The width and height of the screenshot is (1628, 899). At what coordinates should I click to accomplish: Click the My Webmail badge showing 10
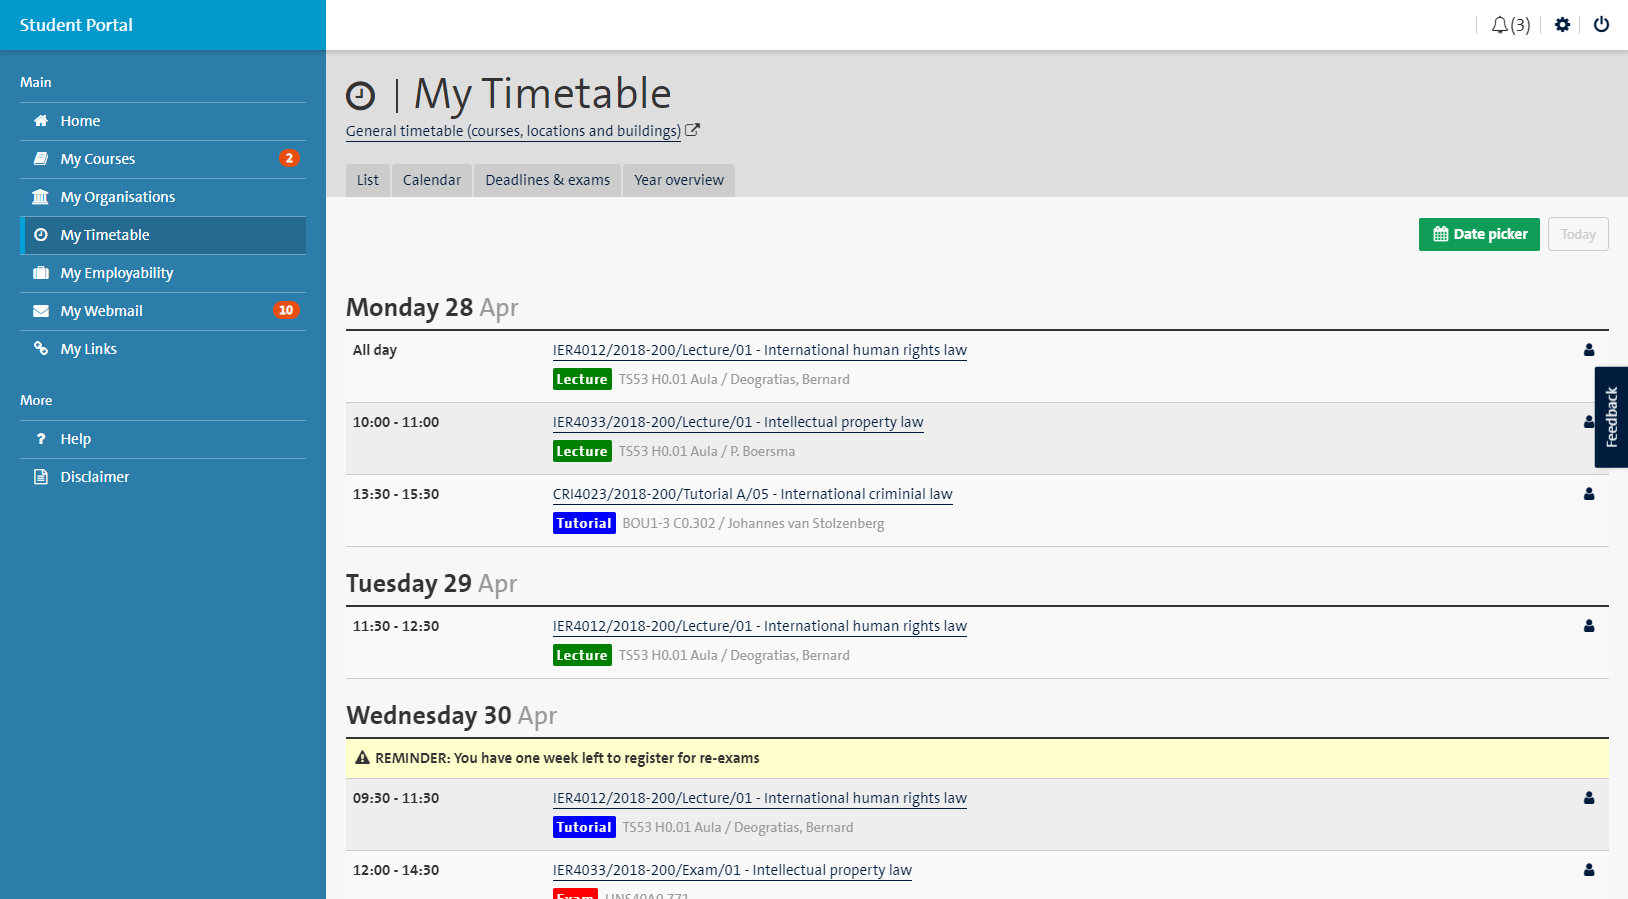286,310
